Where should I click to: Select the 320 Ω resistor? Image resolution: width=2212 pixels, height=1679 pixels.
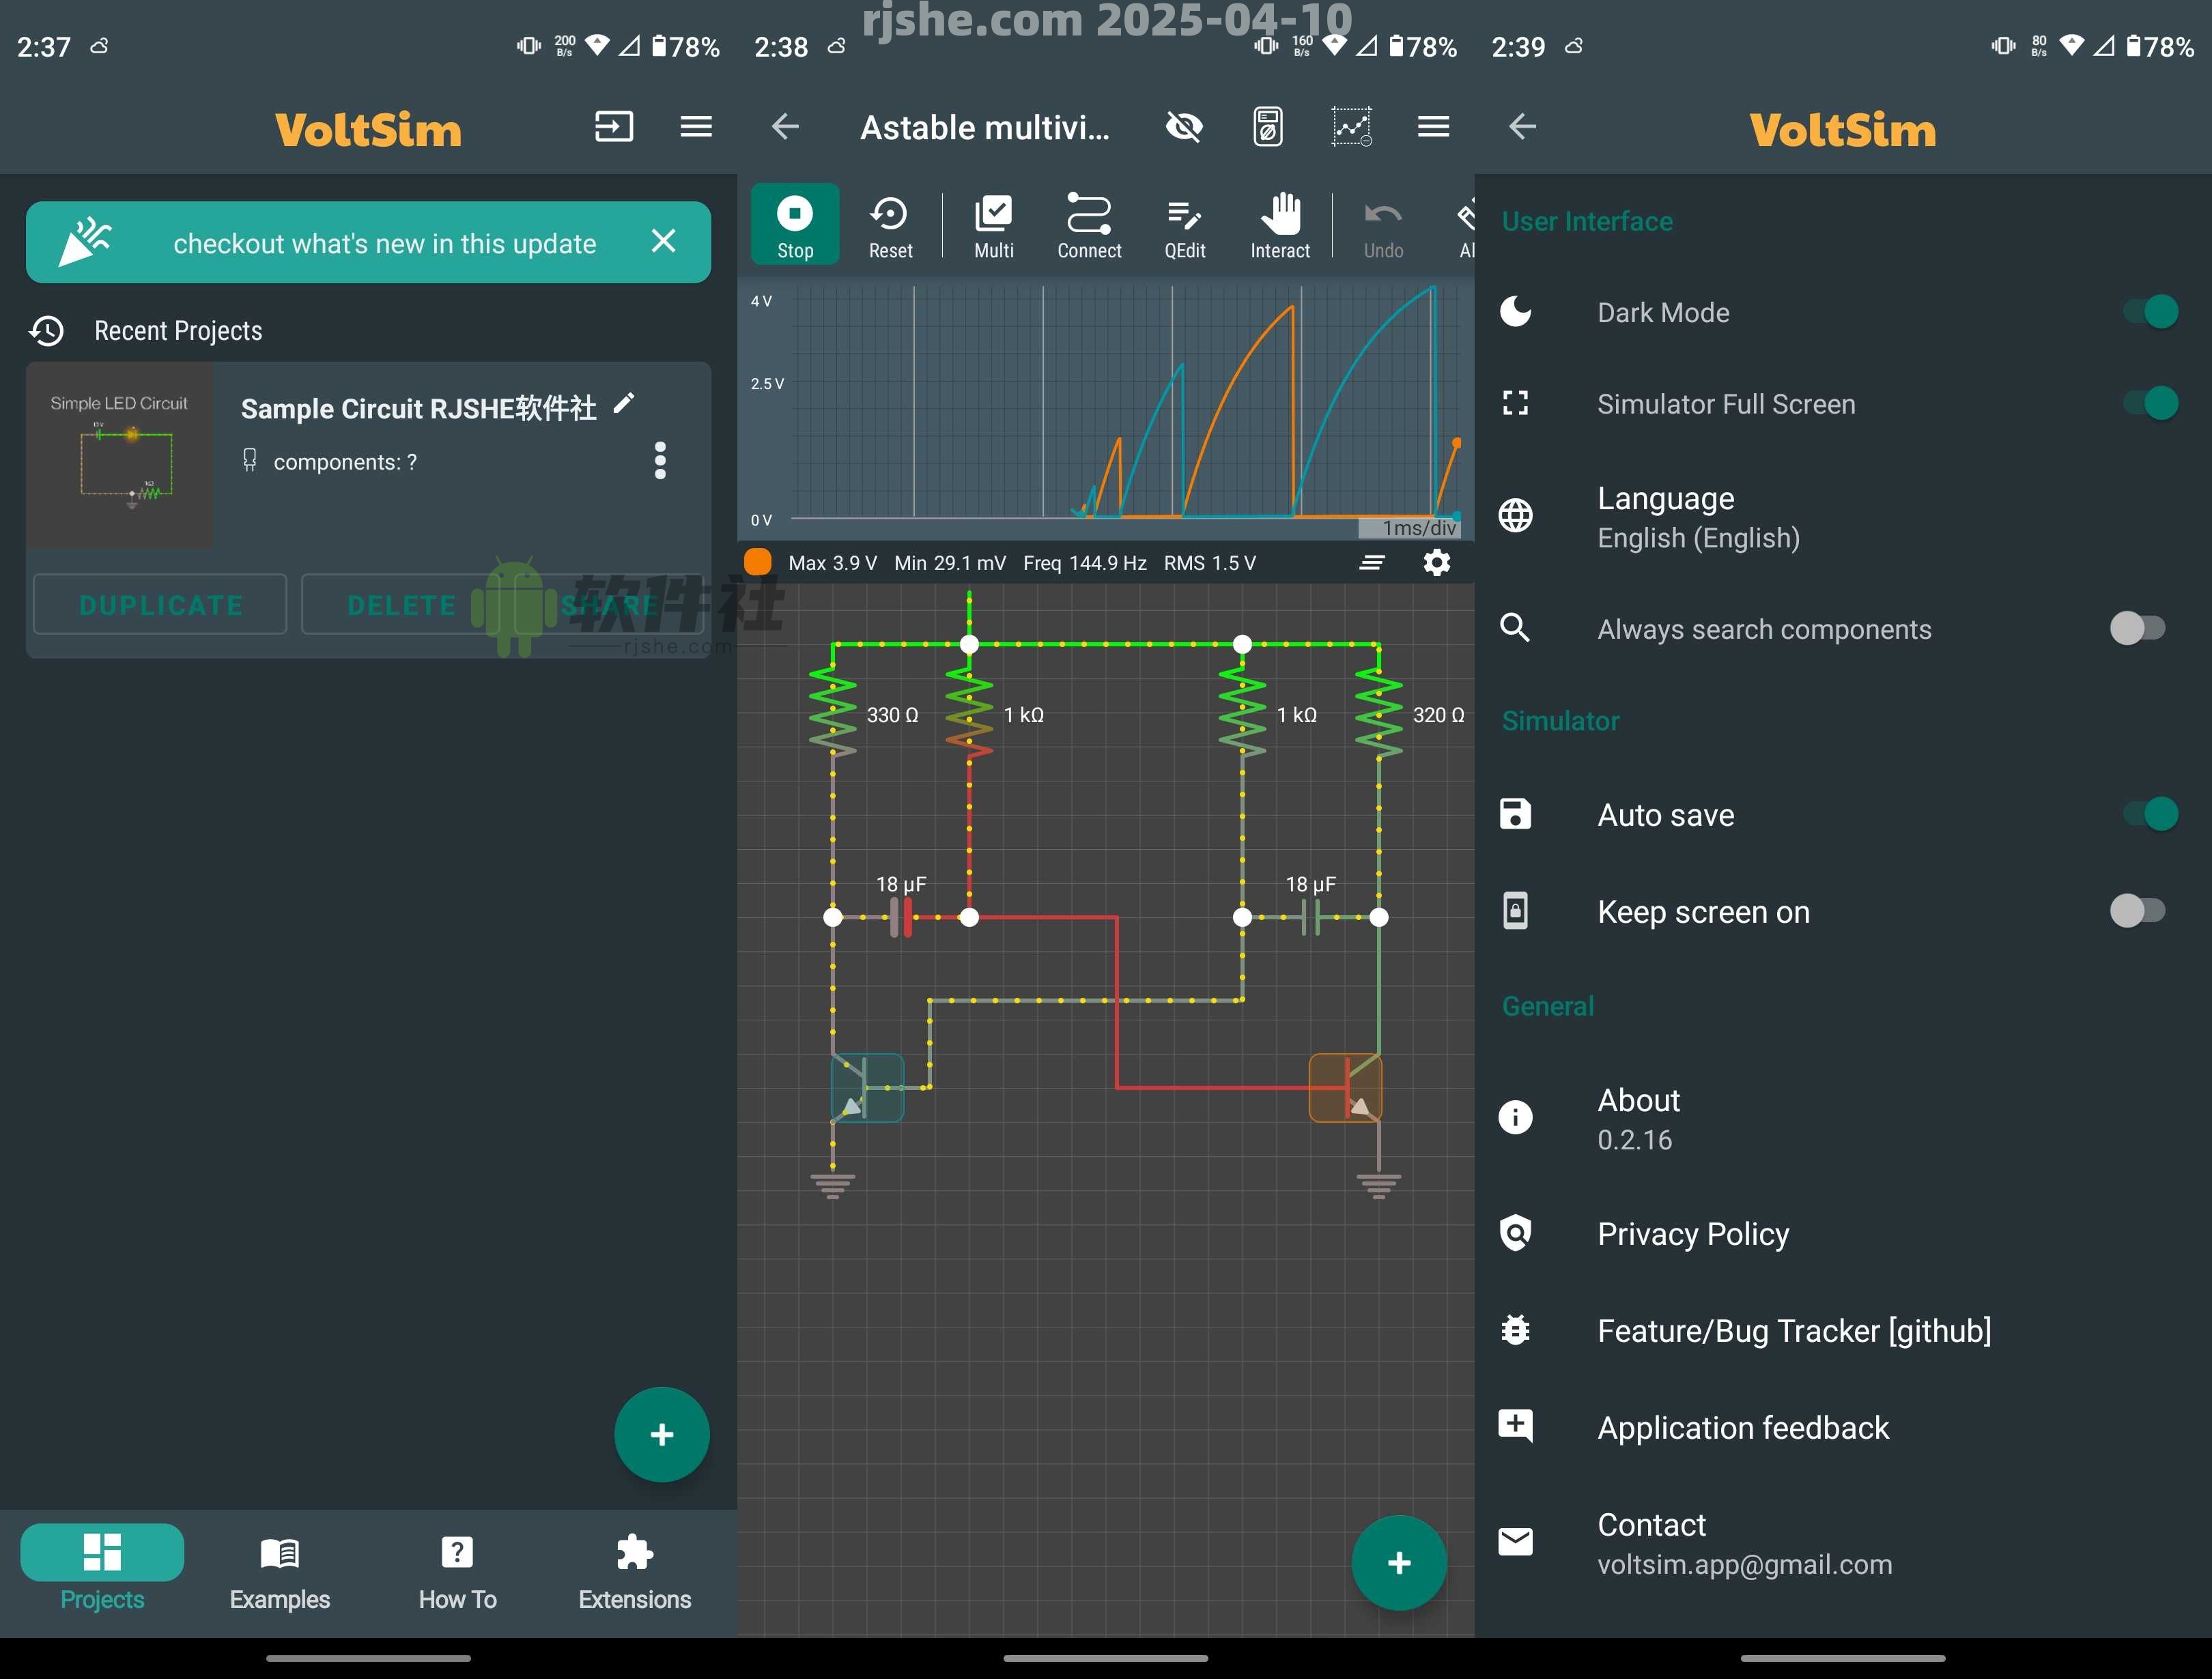1379,712
